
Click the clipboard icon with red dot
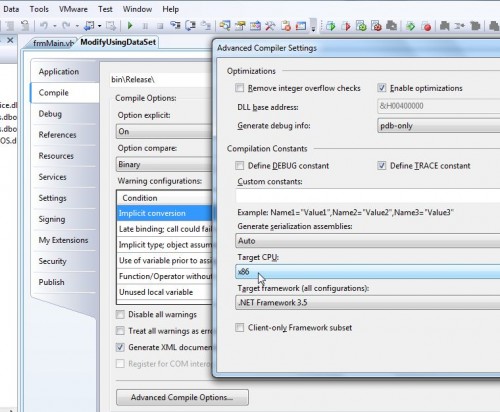point(286,26)
